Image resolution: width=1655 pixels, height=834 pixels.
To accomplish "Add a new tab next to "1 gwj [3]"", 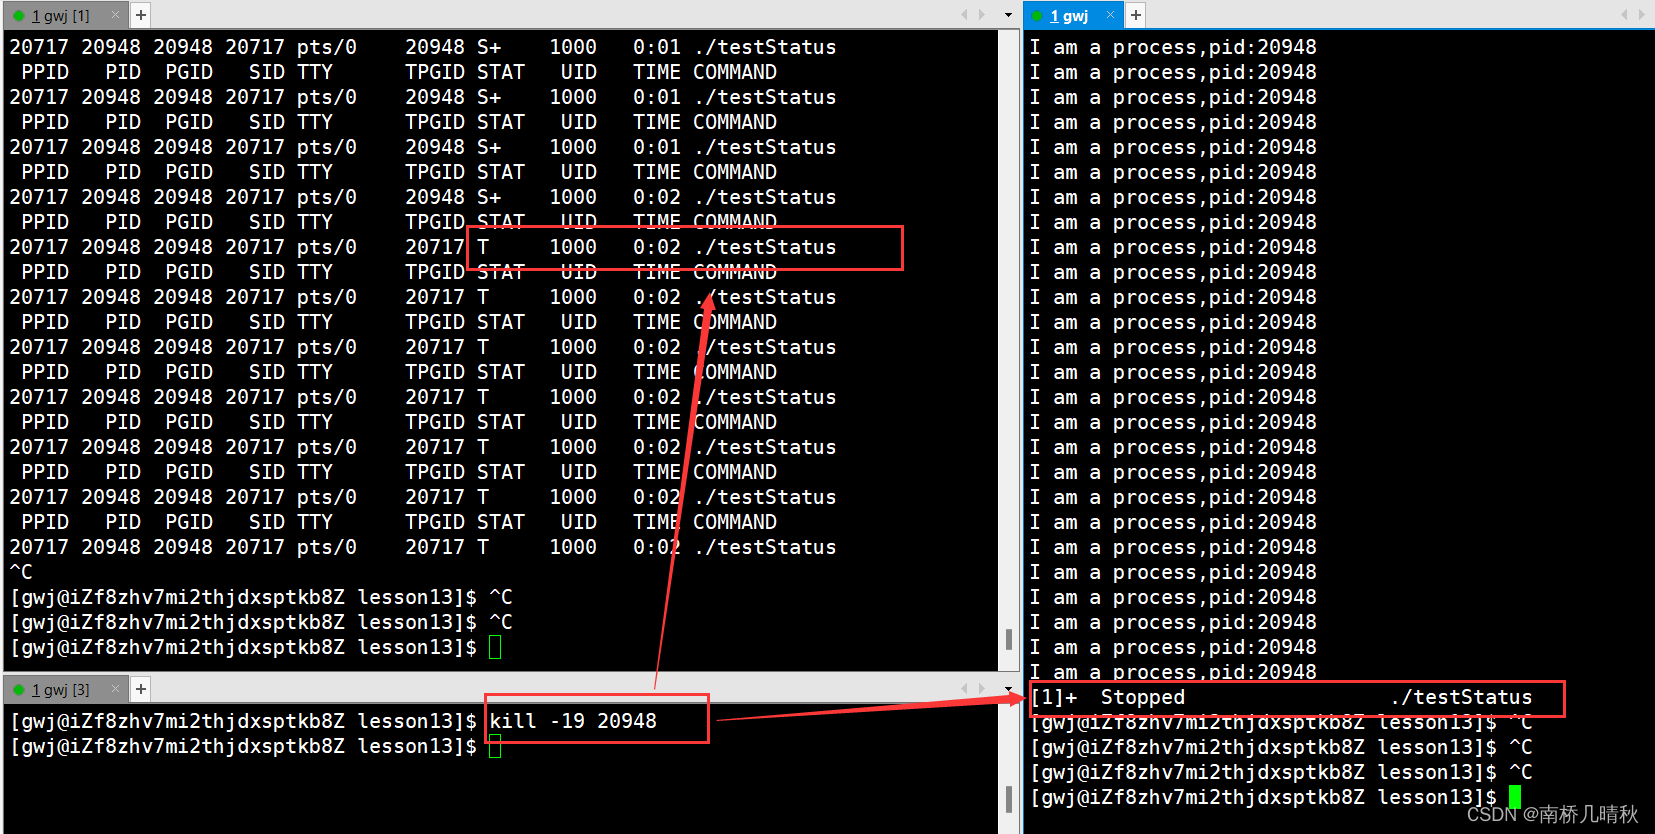I will point(141,689).
